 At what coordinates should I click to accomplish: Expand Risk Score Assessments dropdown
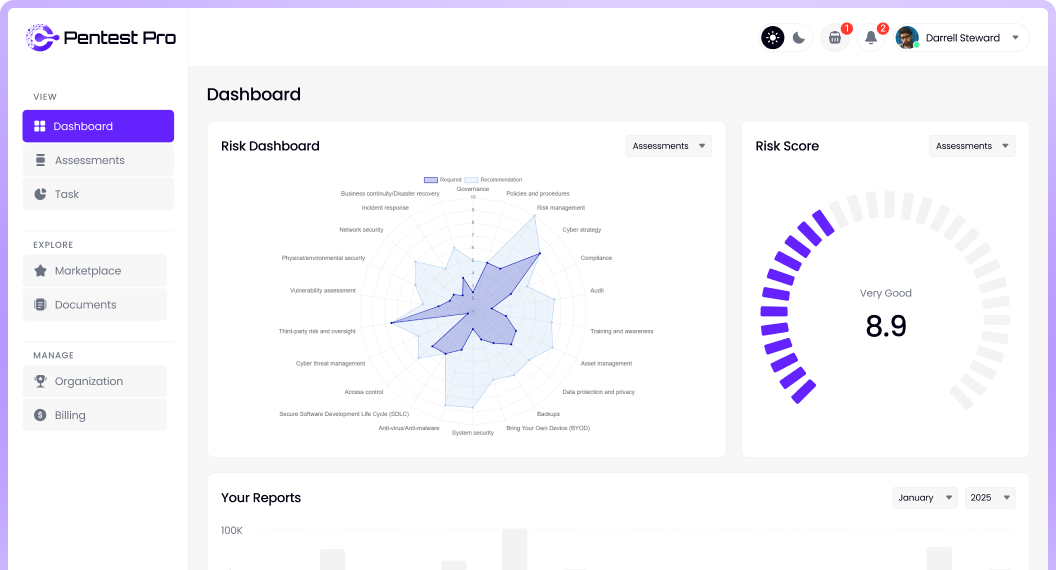(x=971, y=146)
